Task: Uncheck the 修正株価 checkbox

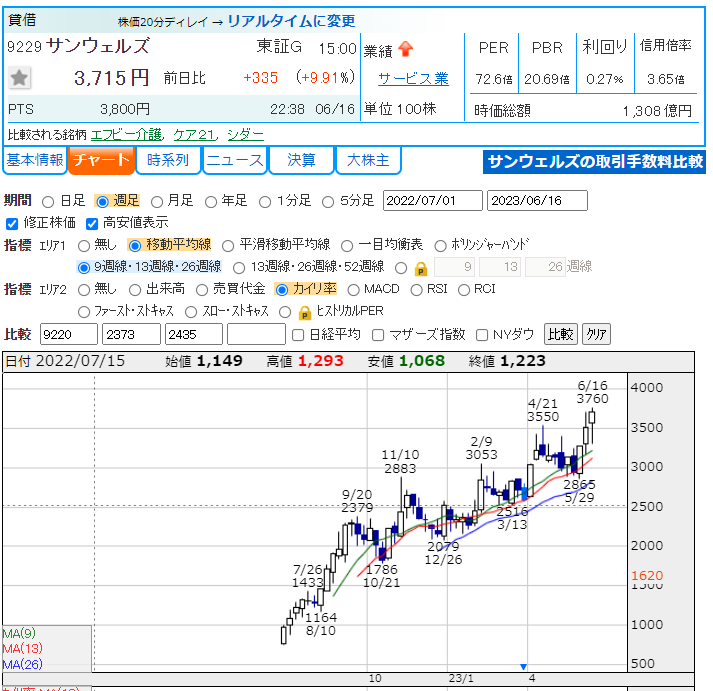Action: point(12,223)
